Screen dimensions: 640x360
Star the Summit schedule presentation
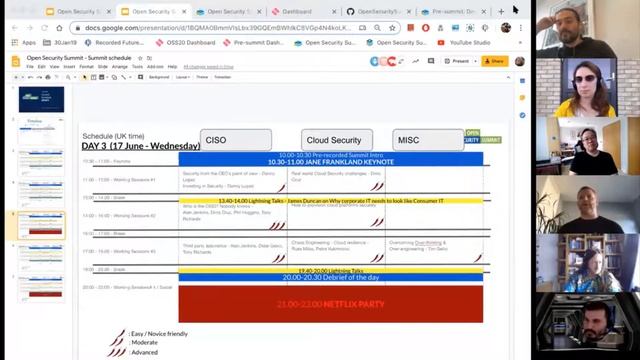(x=140, y=58)
